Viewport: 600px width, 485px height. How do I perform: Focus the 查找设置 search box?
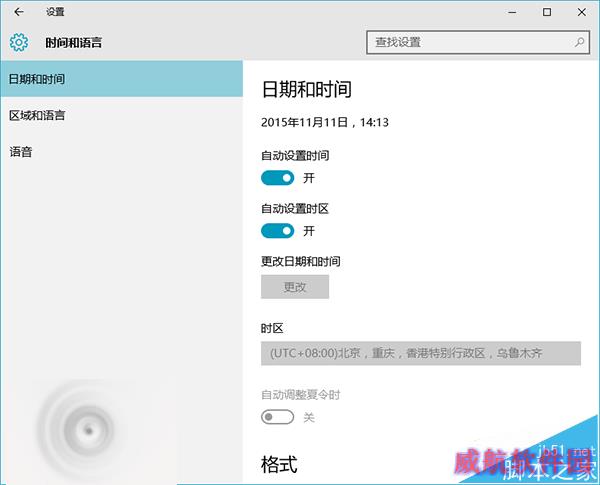point(478,42)
